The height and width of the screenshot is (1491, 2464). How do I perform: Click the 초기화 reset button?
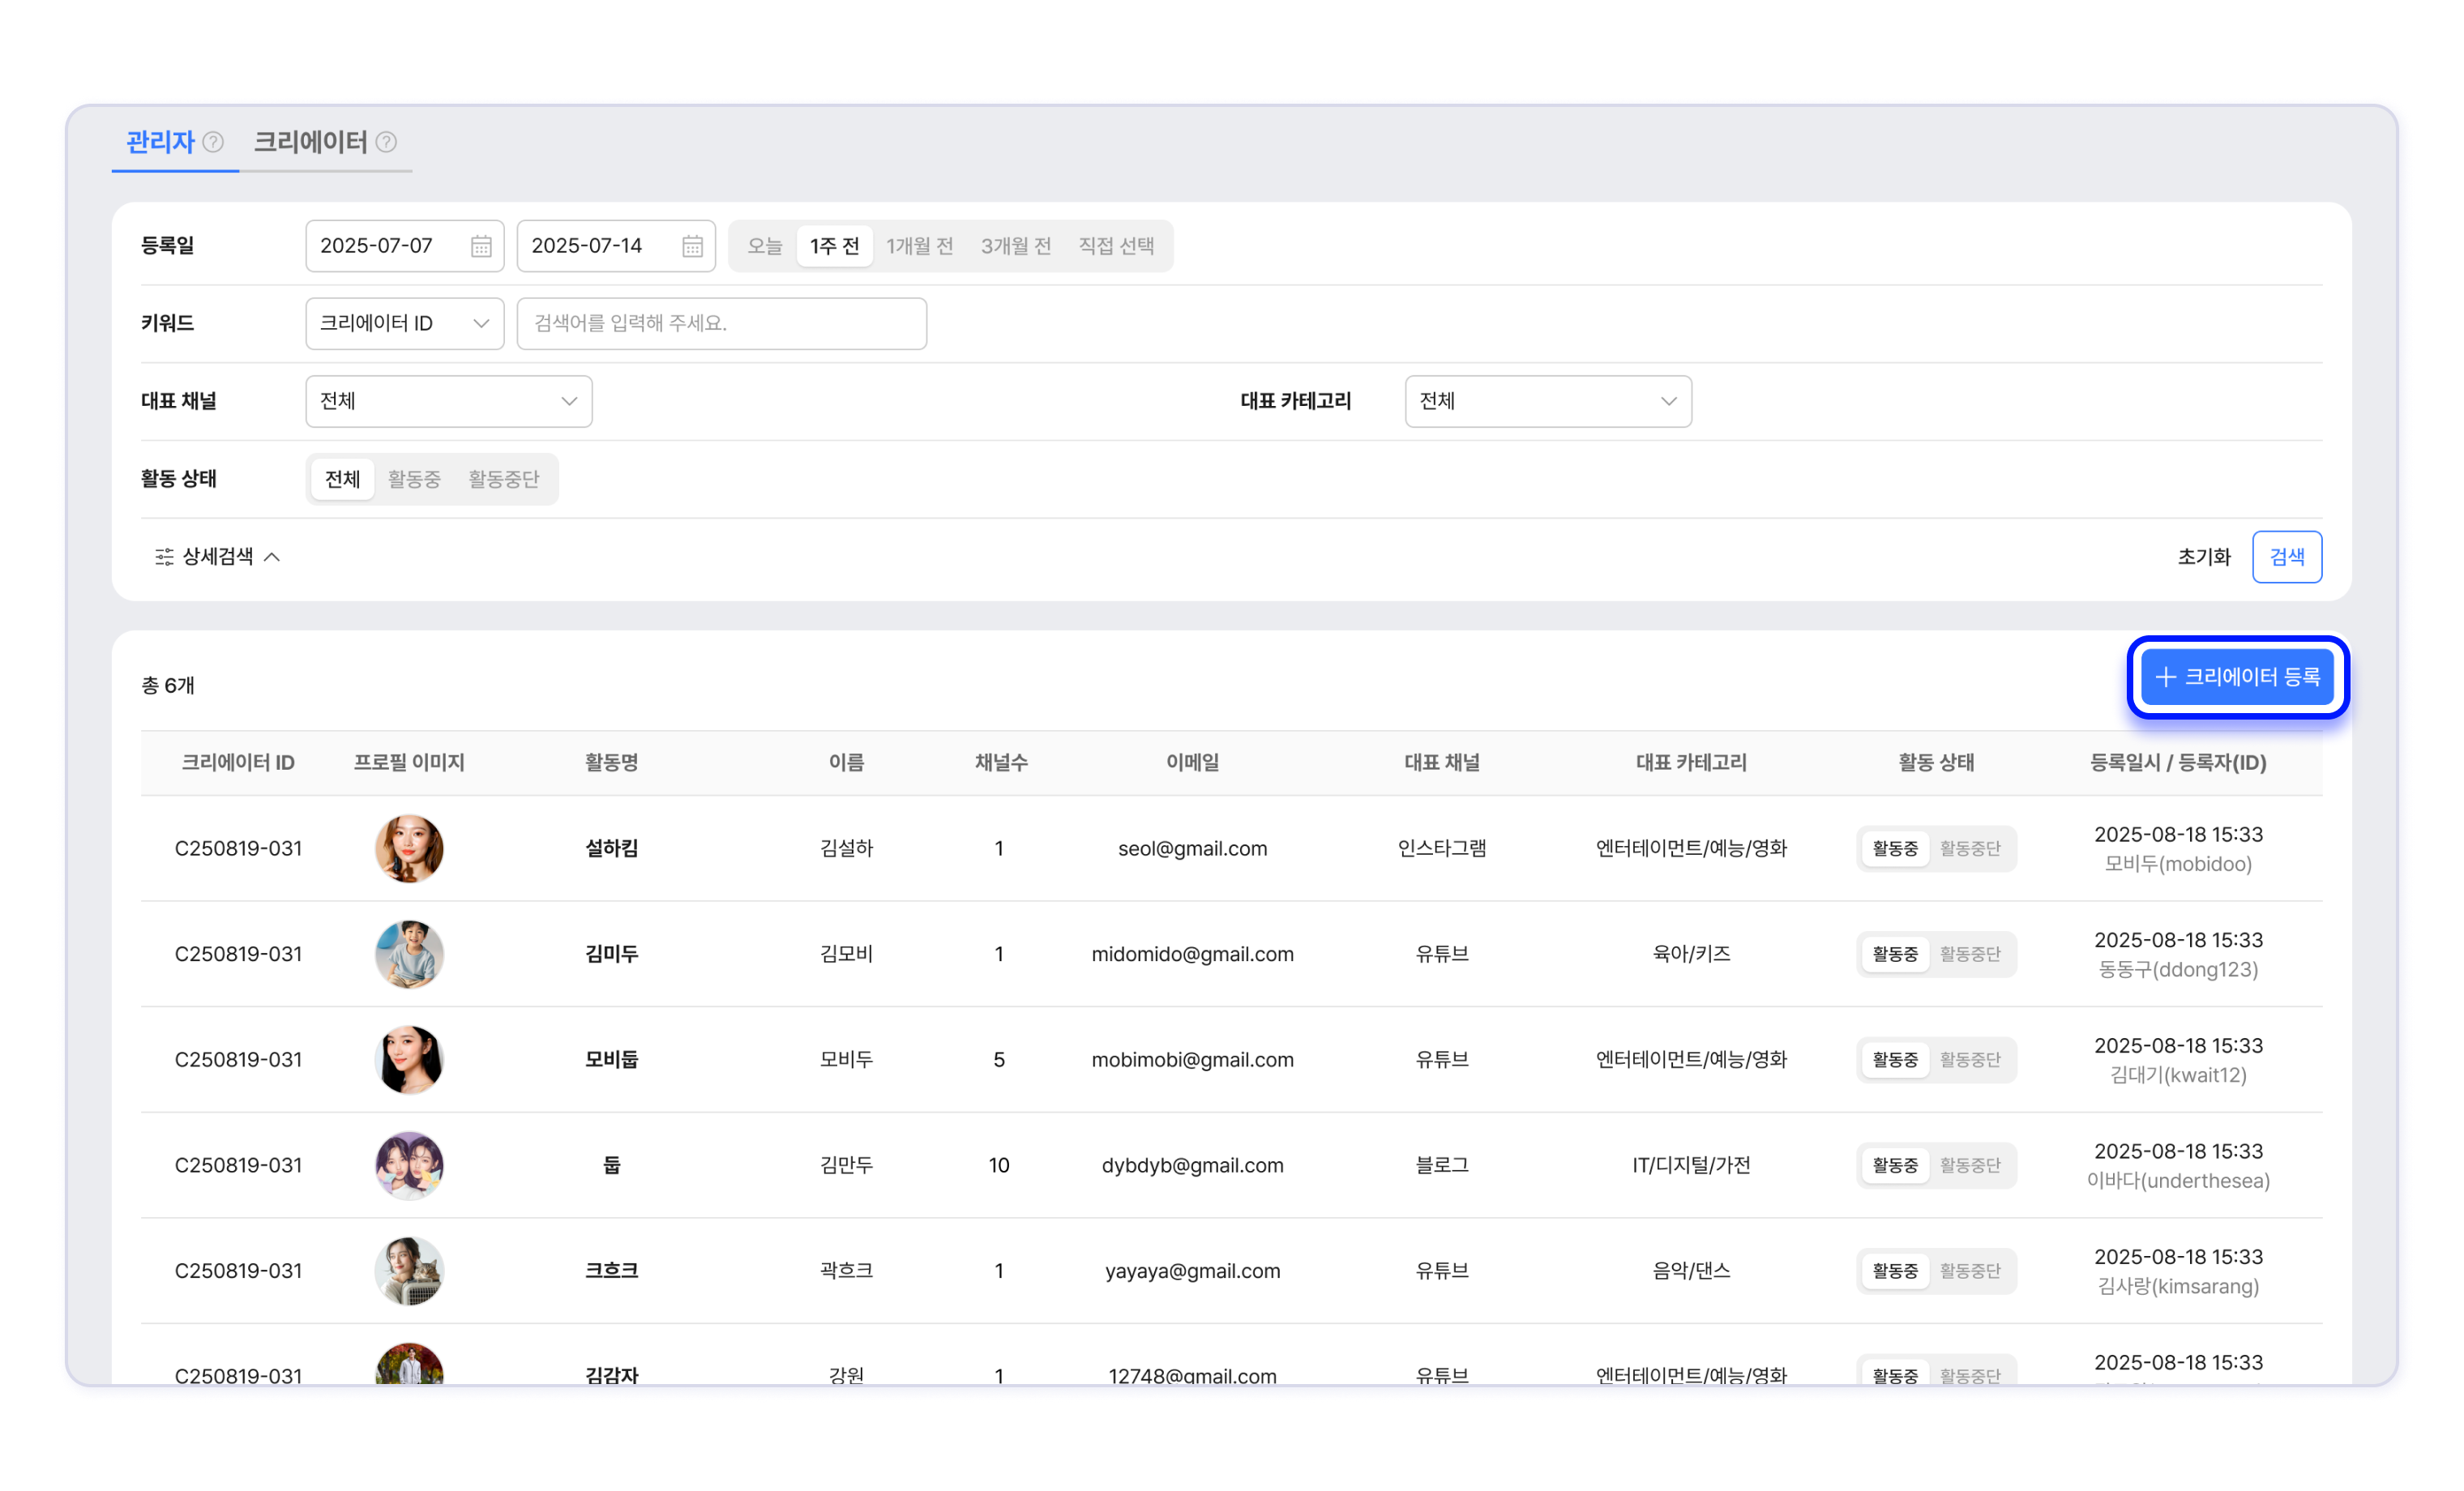coord(2203,556)
